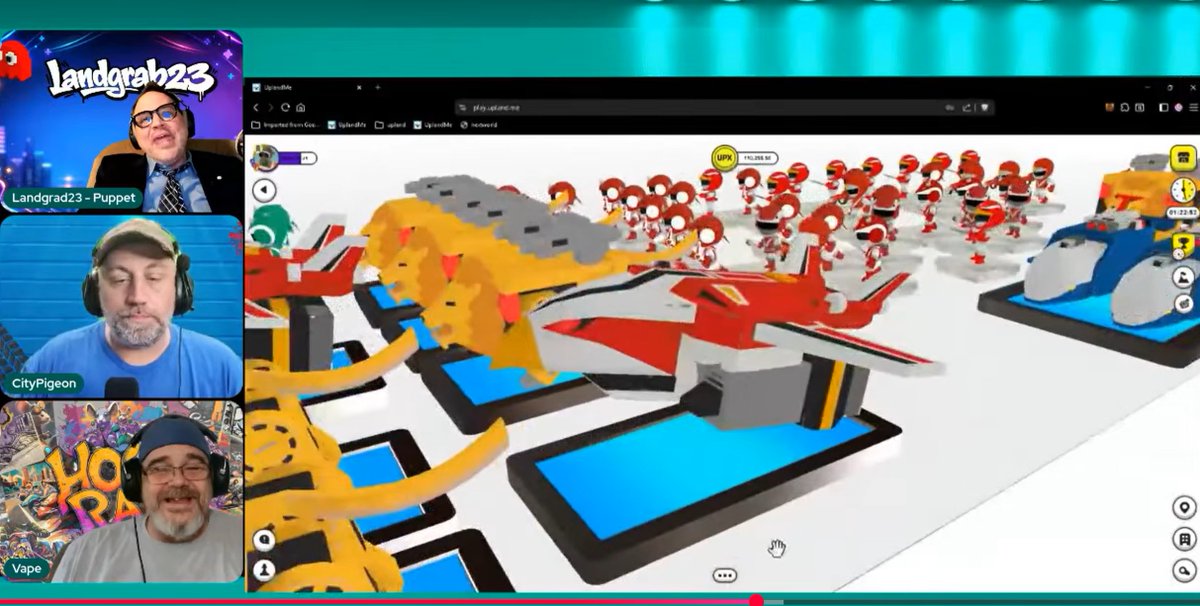Open the round icon below the factory
The image size is (1200, 606).
click(x=1184, y=303)
